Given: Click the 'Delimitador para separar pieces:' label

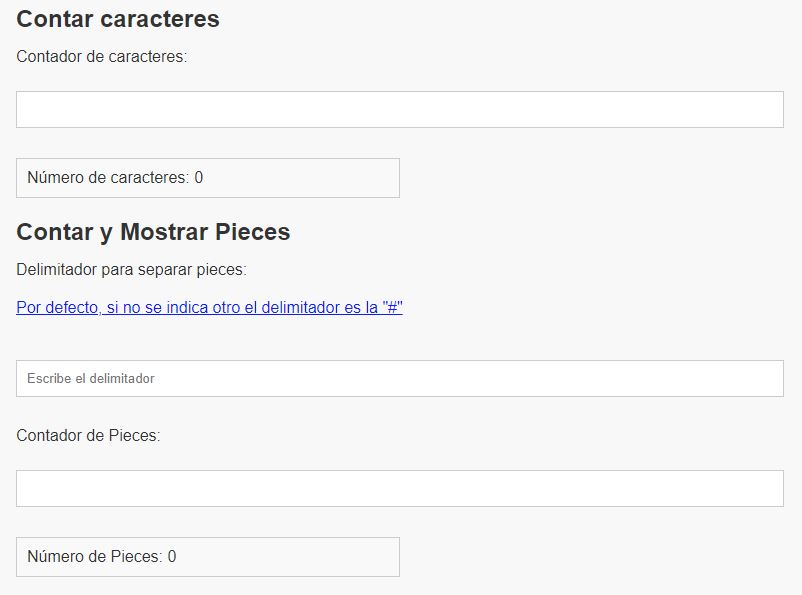Looking at the screenshot, I should [x=131, y=270].
